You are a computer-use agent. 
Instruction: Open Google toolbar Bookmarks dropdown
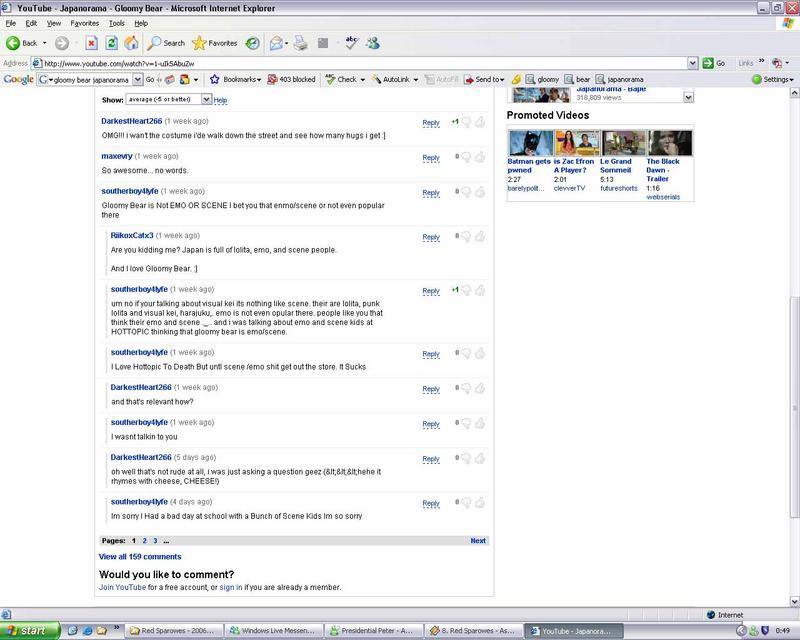coord(236,79)
